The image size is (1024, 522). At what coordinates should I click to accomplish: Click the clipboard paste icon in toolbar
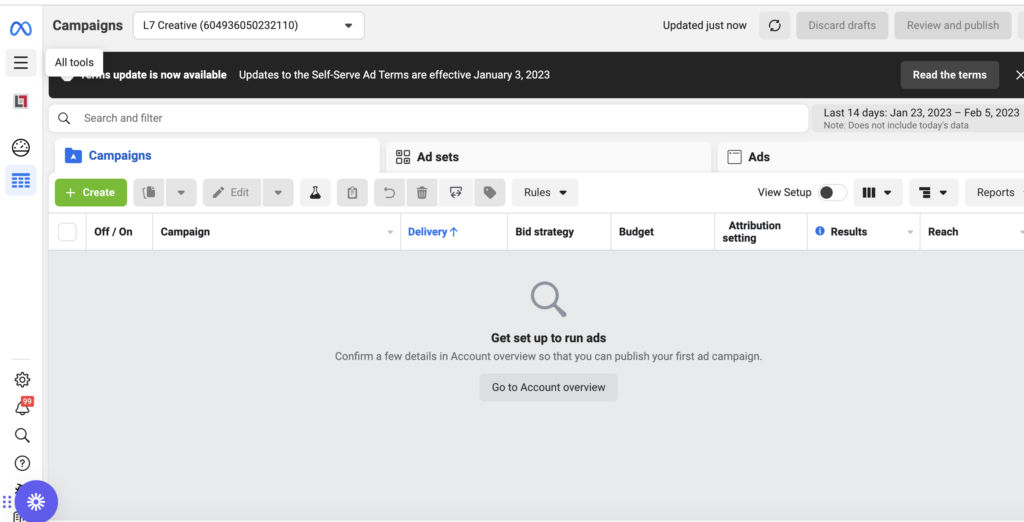pyautogui.click(x=352, y=193)
